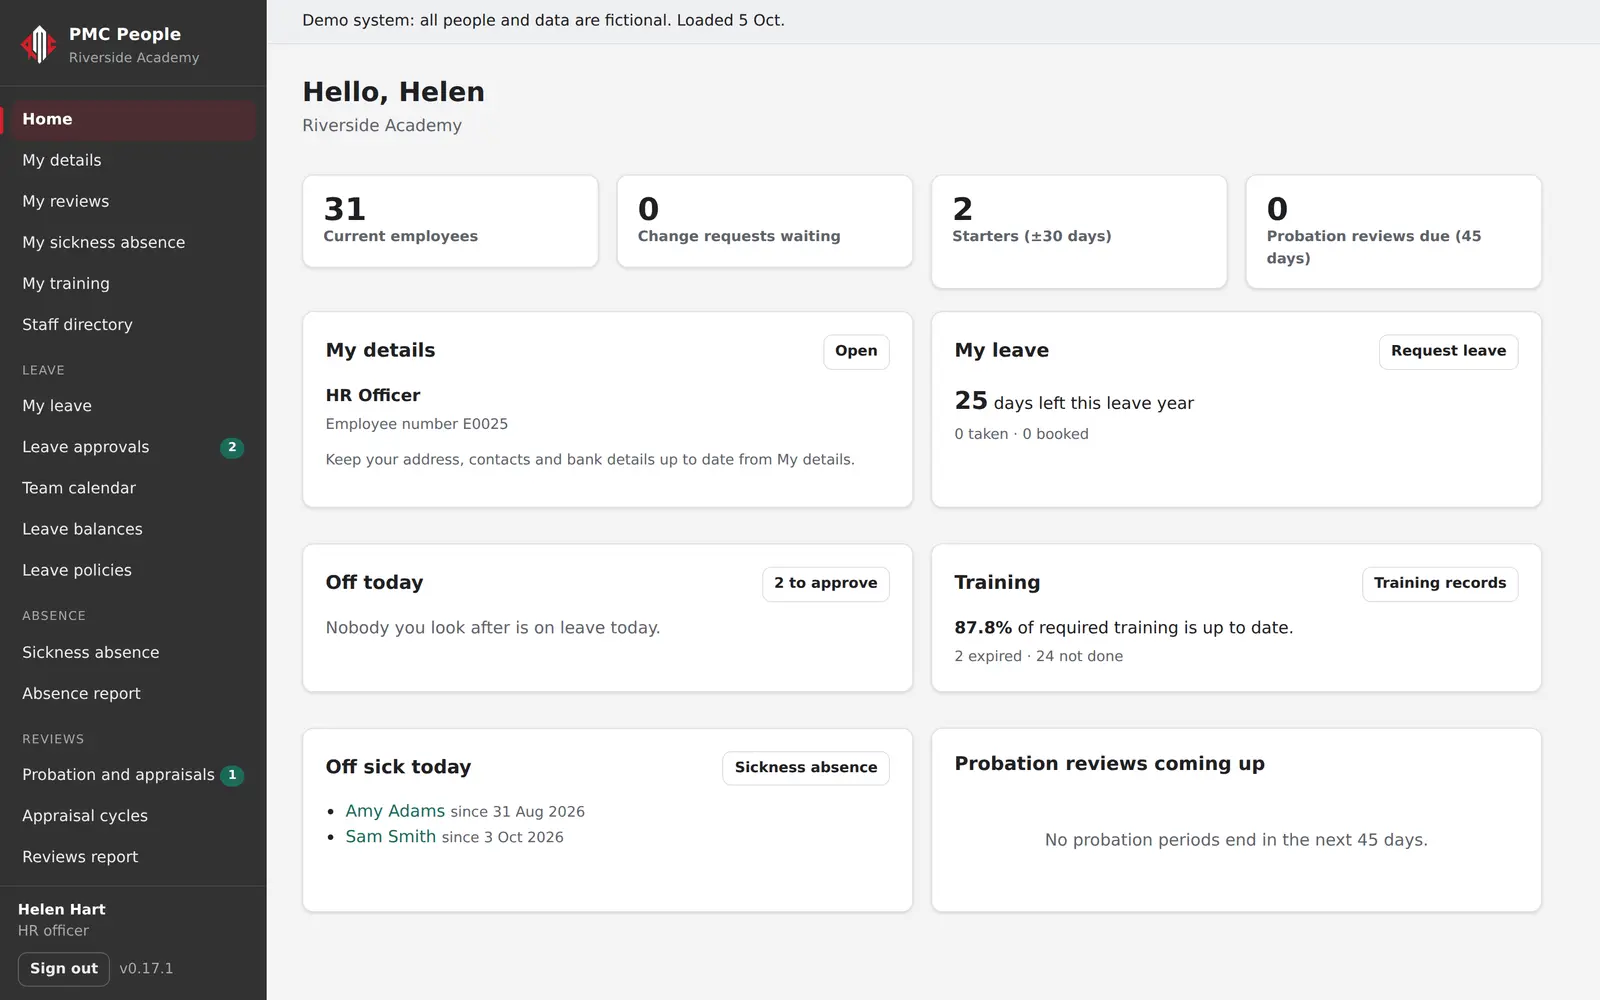Click the Change requests waiting card
The width and height of the screenshot is (1600, 1000).
click(765, 221)
